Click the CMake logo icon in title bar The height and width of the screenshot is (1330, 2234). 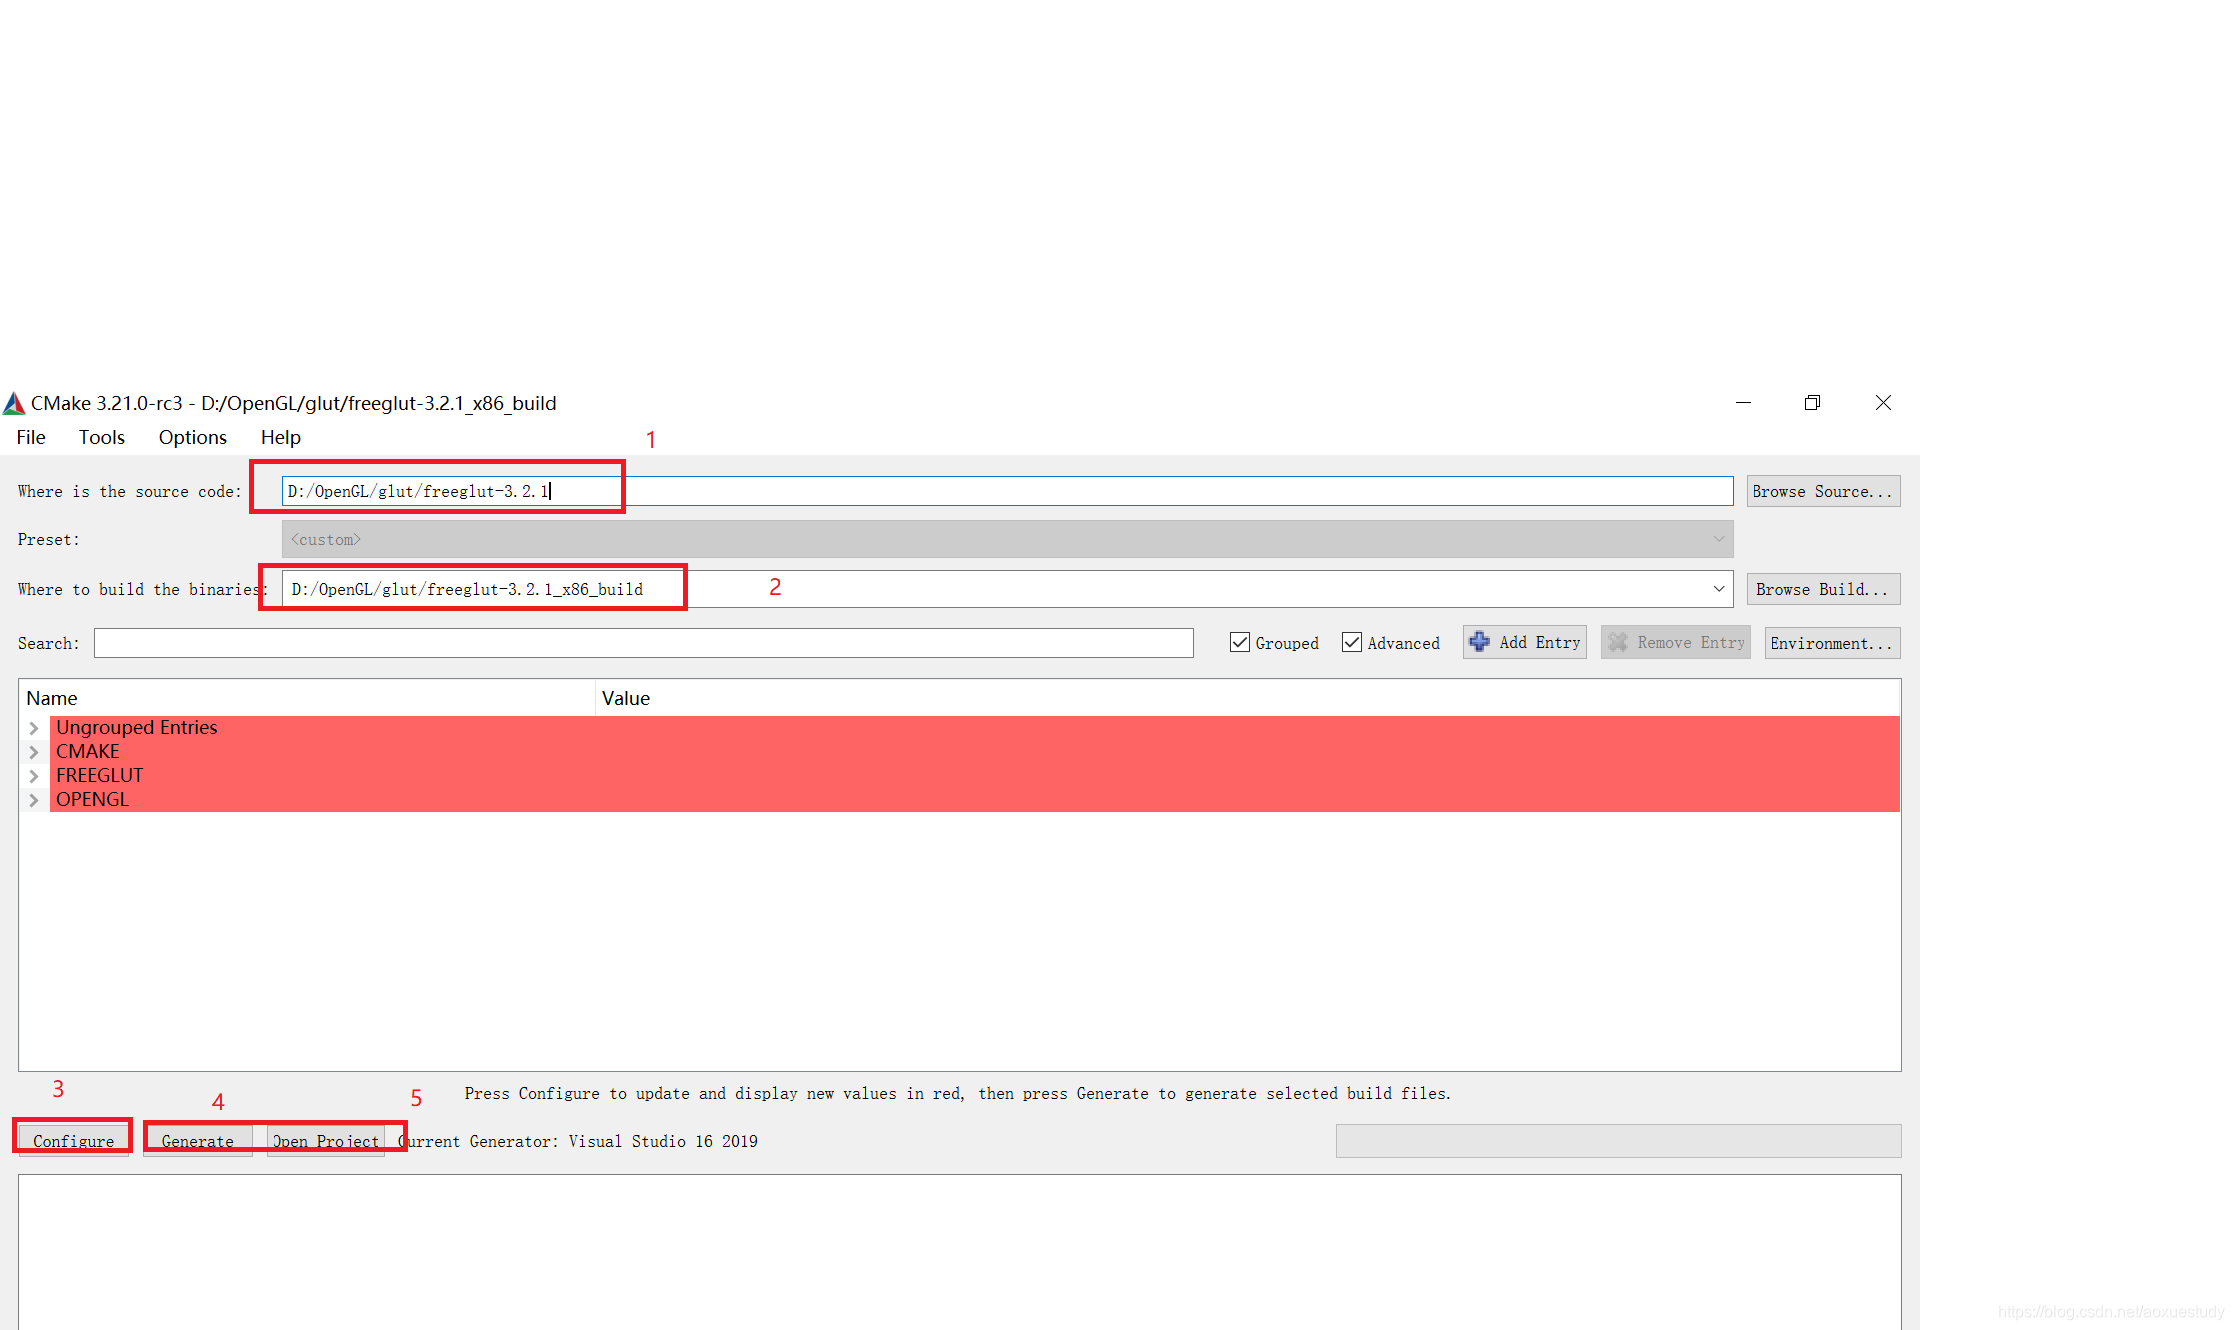click(x=14, y=403)
